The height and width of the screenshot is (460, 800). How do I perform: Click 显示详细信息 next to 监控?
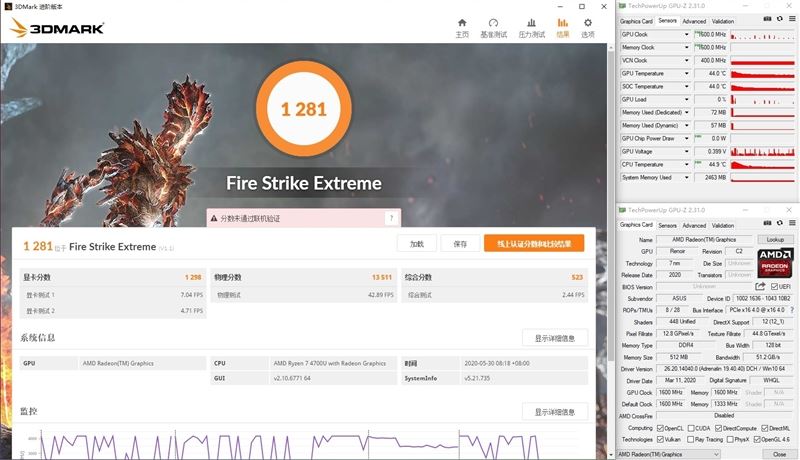point(555,412)
